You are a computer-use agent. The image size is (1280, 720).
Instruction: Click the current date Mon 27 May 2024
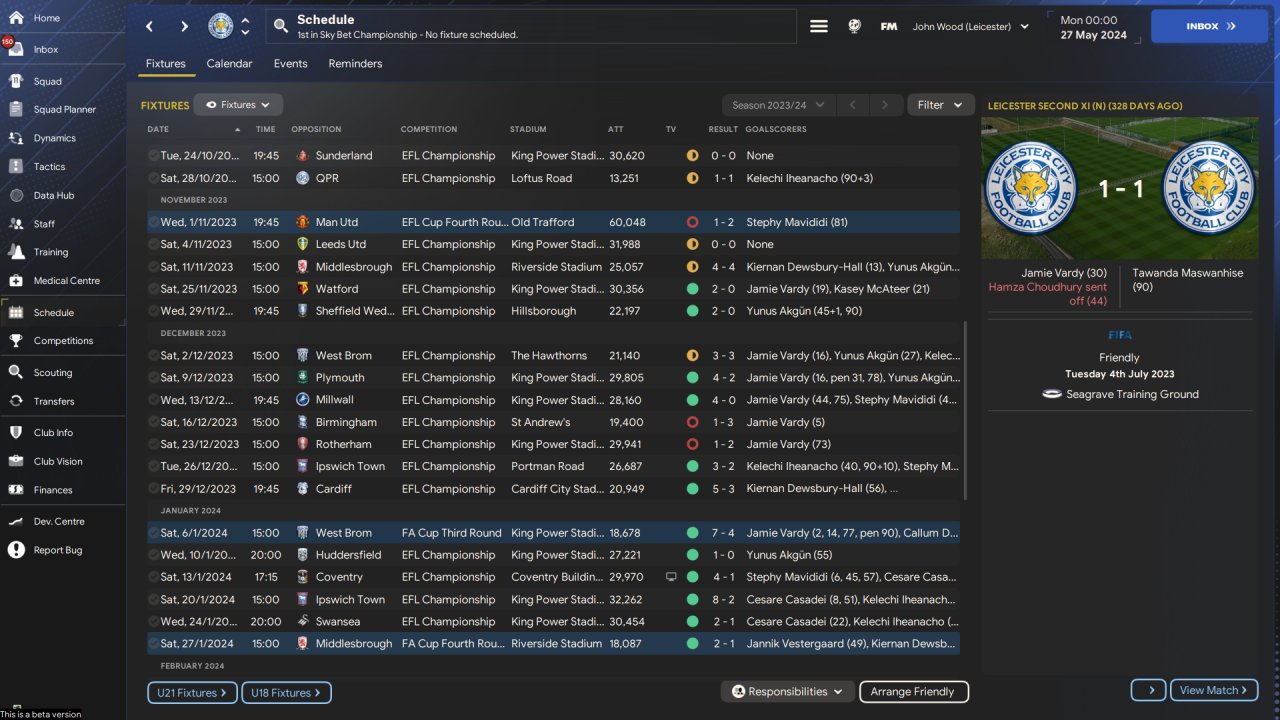point(1093,27)
